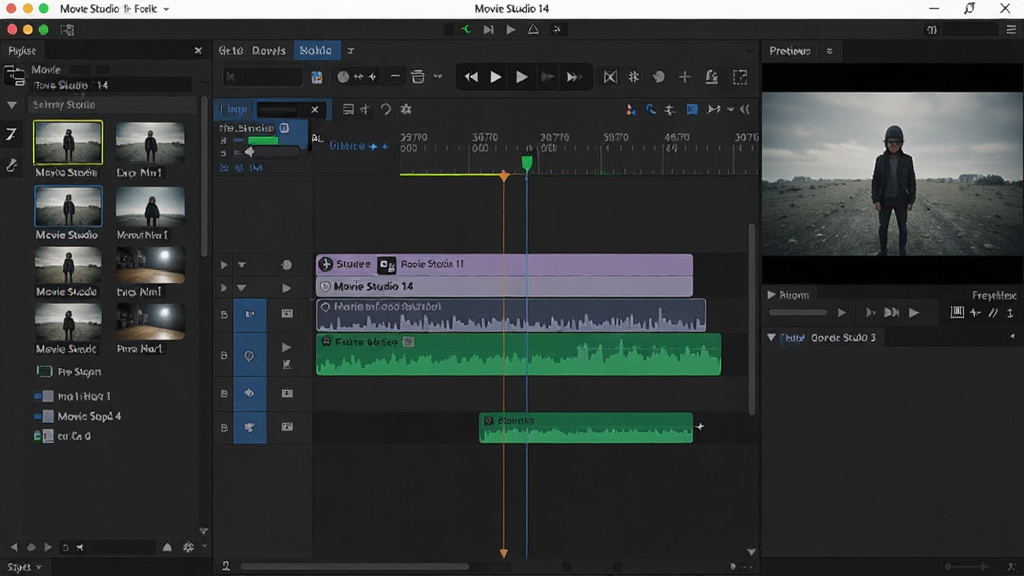Click the fast-forward button in transport controls

coord(572,77)
